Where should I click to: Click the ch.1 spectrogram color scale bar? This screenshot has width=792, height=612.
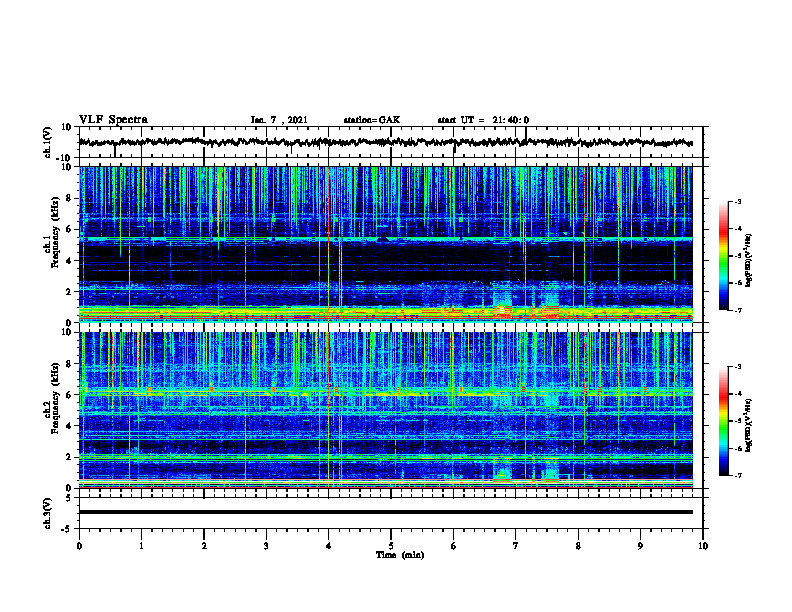click(723, 256)
